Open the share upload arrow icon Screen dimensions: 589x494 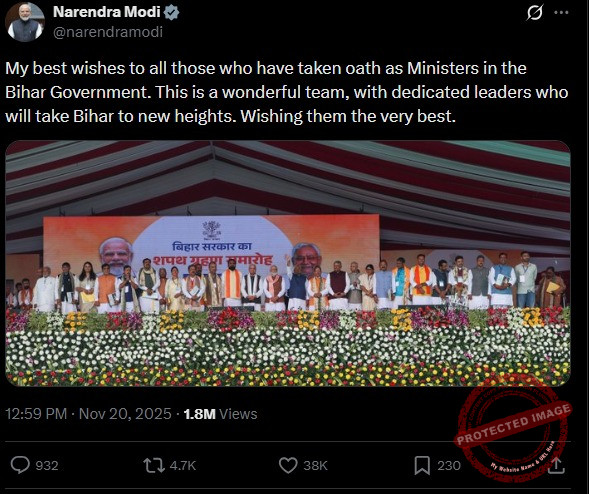point(556,465)
